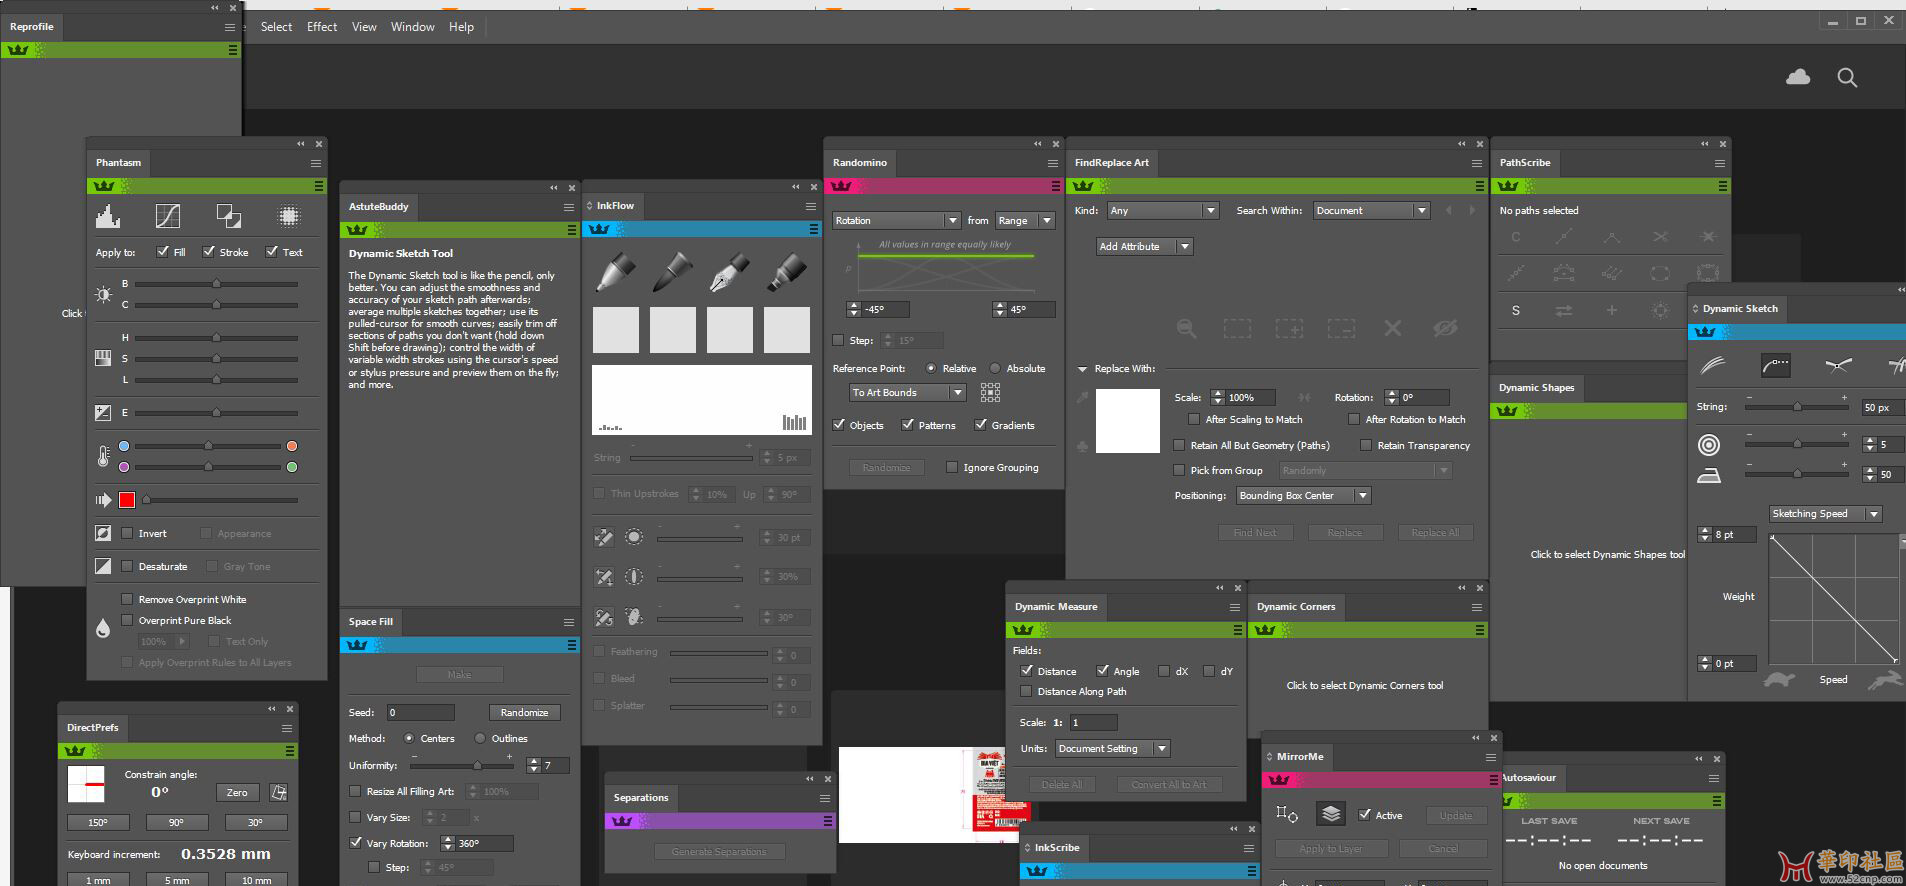1906x886 pixels.
Task: Click the search magnifier at top right
Action: point(1847,77)
